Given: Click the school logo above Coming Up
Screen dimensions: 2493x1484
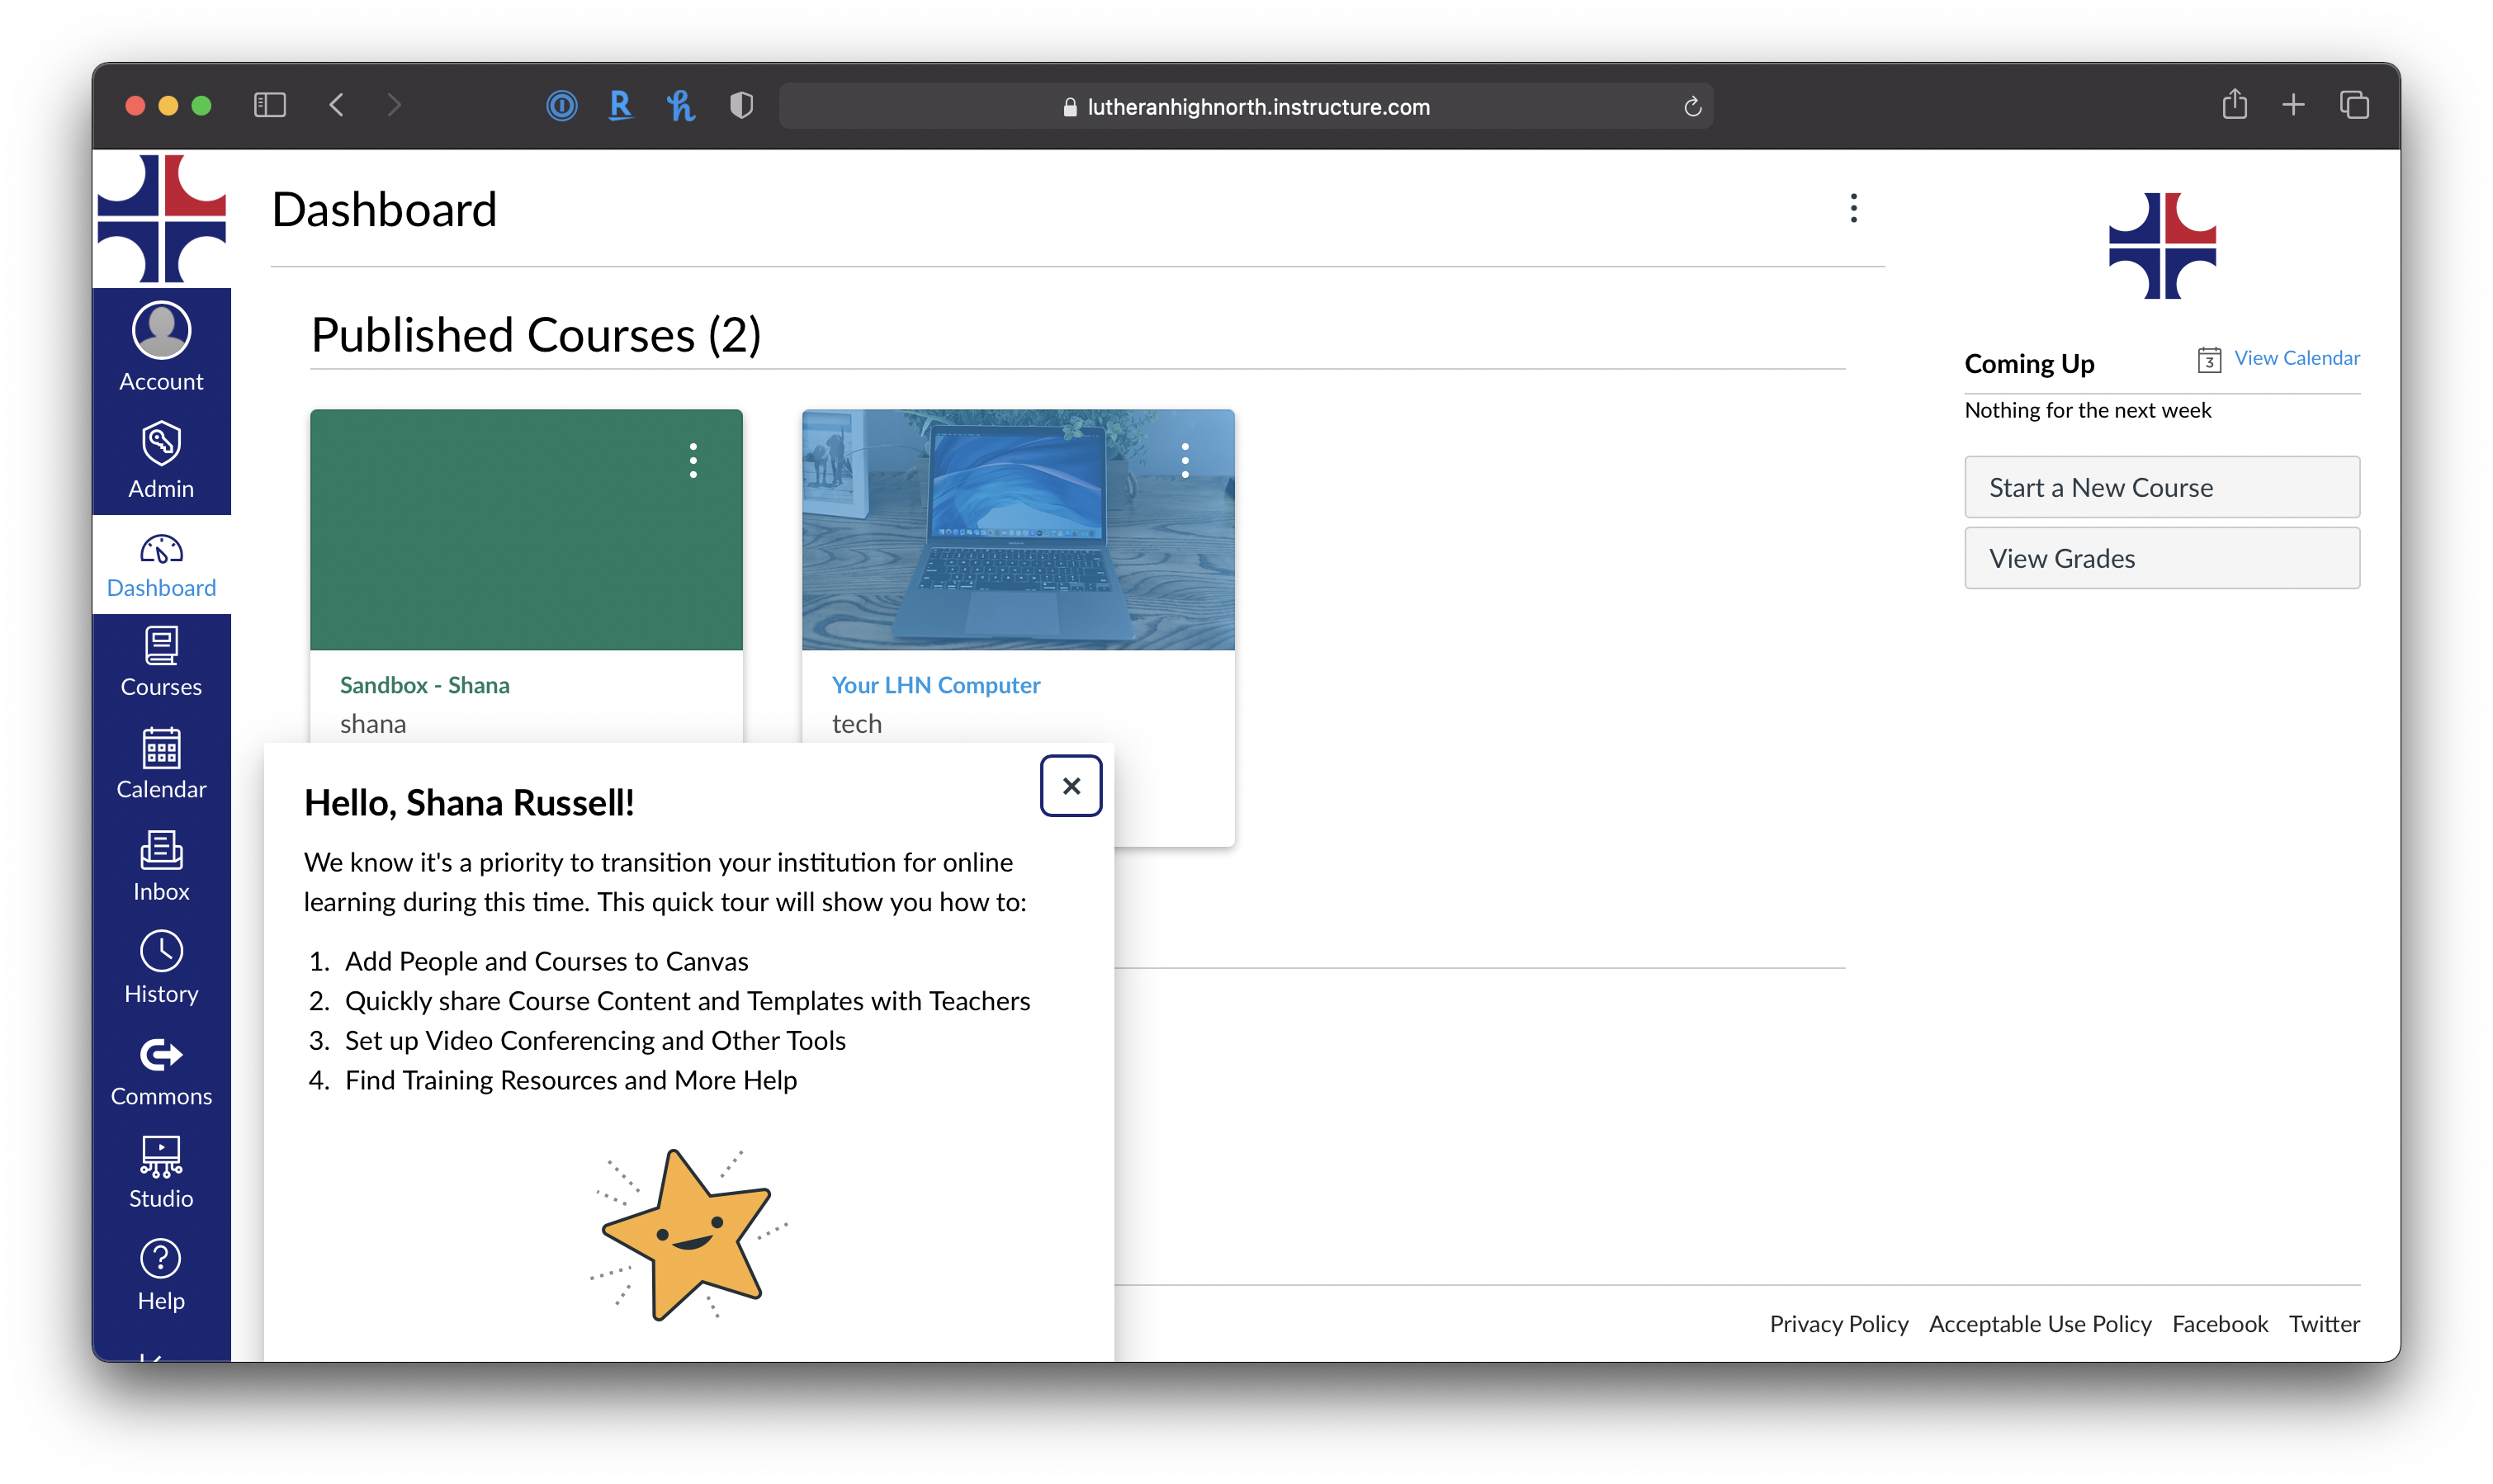Looking at the screenshot, I should coord(2162,245).
